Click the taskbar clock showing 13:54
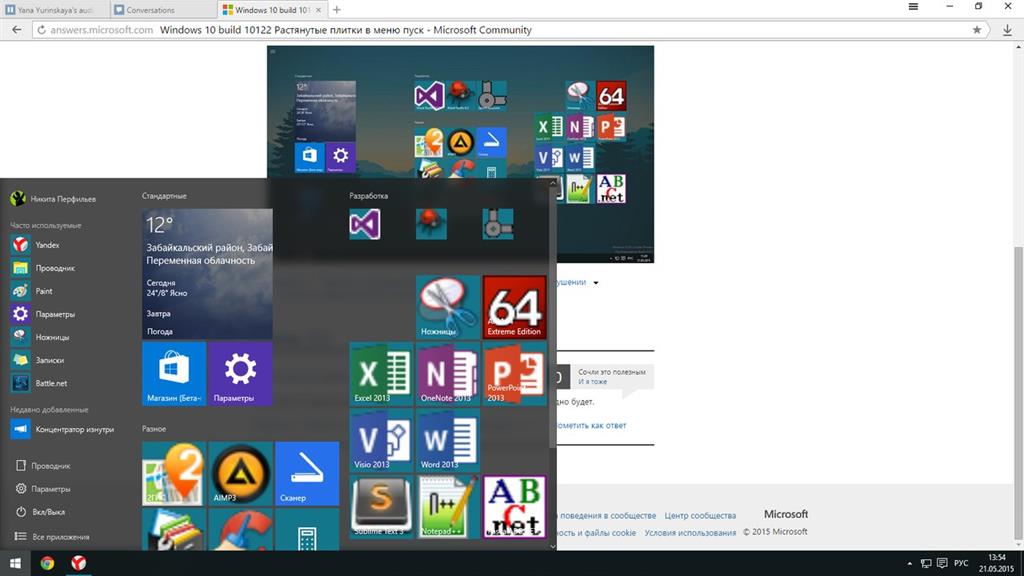The width and height of the screenshot is (1024, 576). pyautogui.click(x=996, y=563)
